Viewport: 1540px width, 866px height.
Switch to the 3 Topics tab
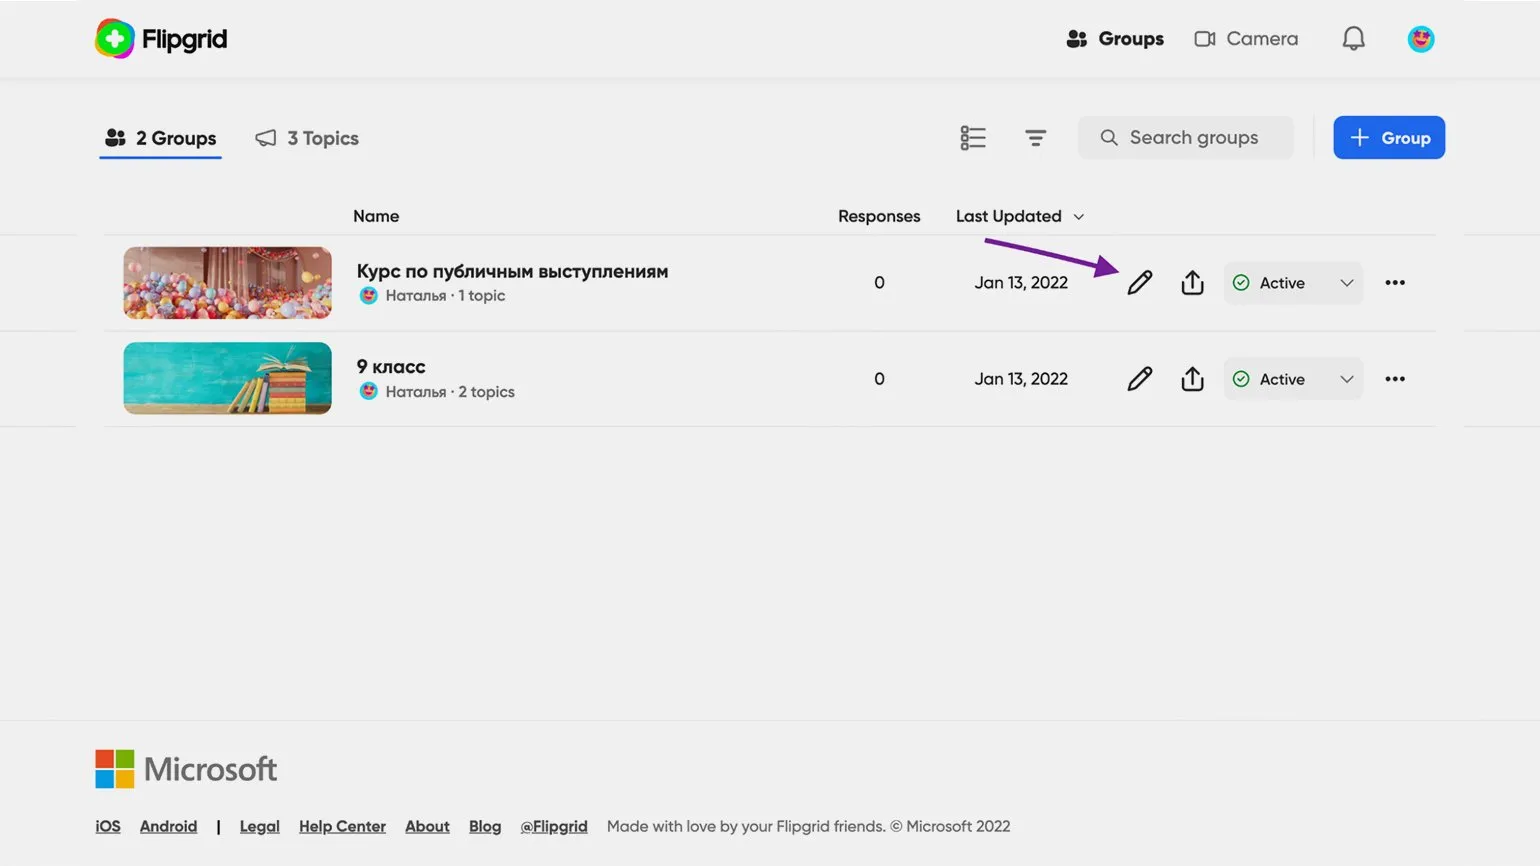[x=308, y=138]
